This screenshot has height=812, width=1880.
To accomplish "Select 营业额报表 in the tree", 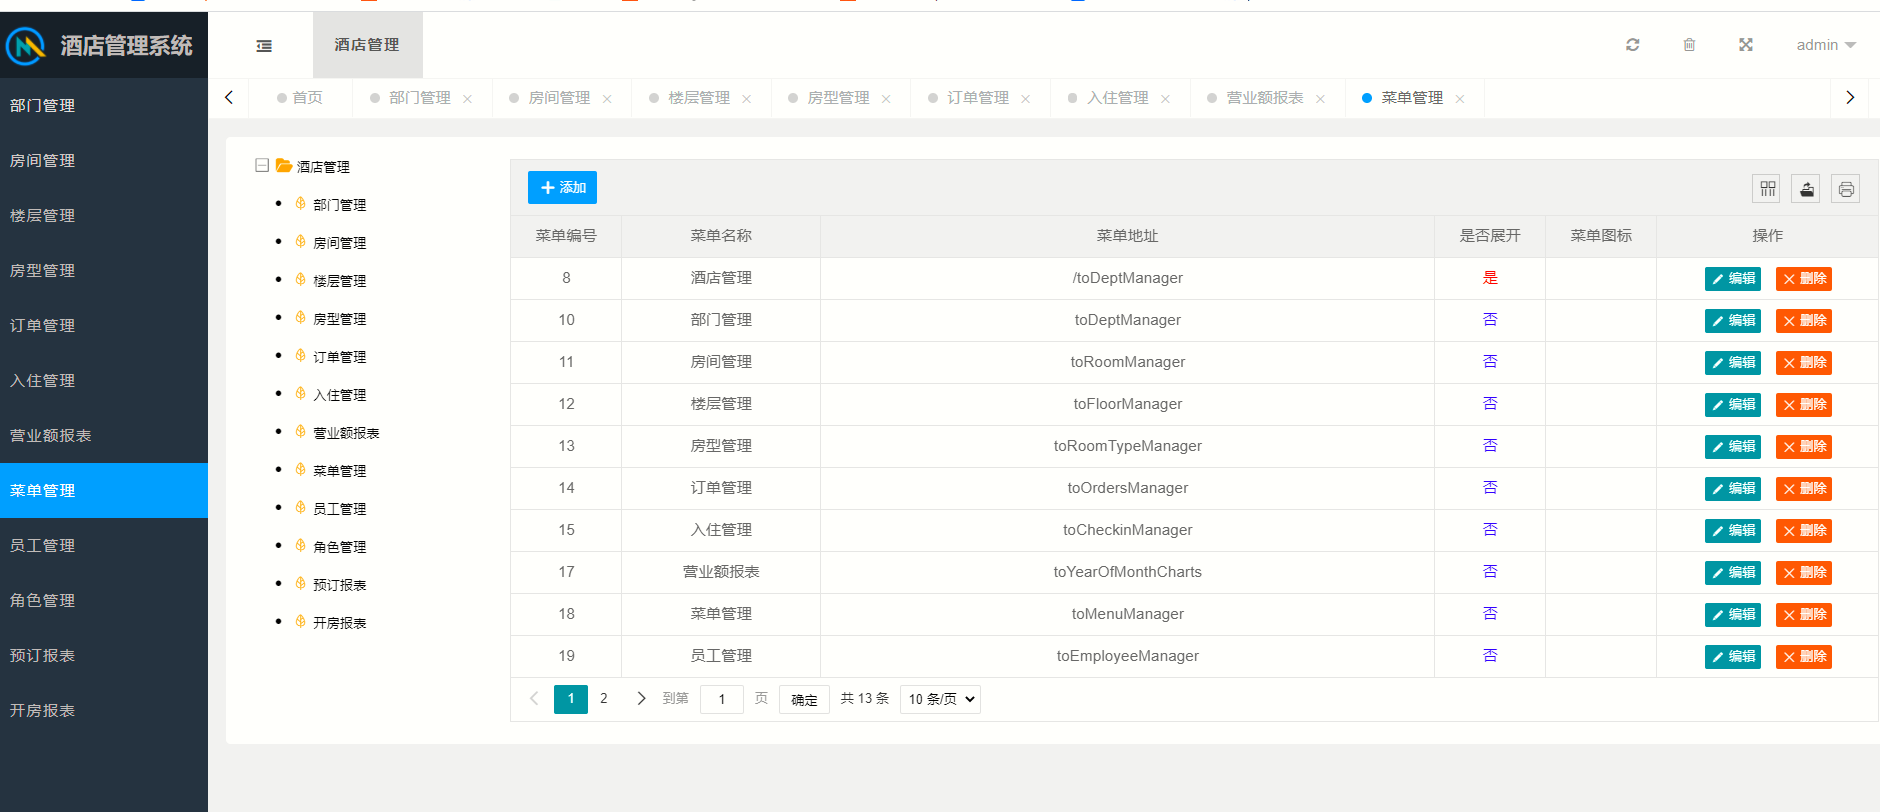I will pos(346,433).
